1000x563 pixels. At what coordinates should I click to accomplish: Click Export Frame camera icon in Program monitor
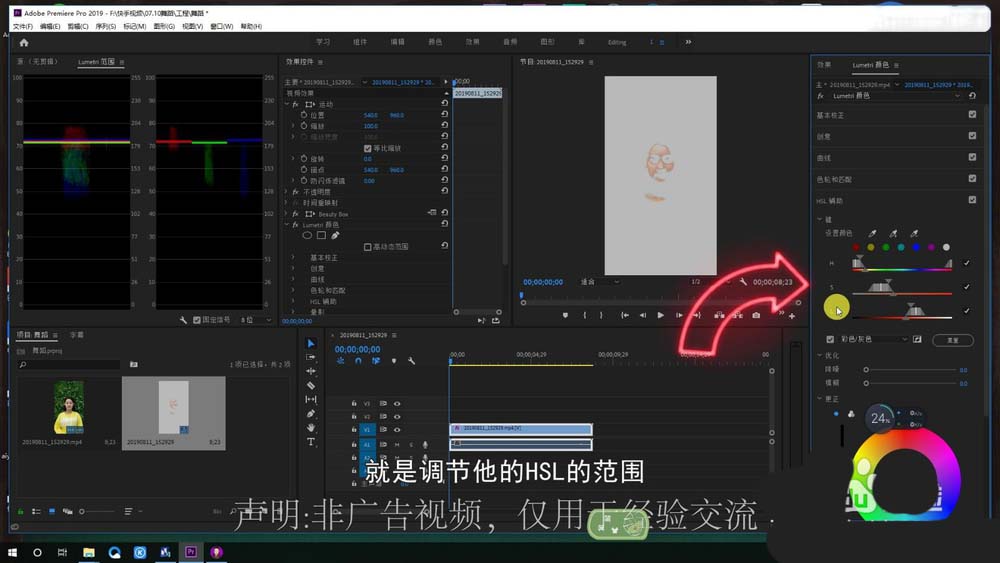756,315
